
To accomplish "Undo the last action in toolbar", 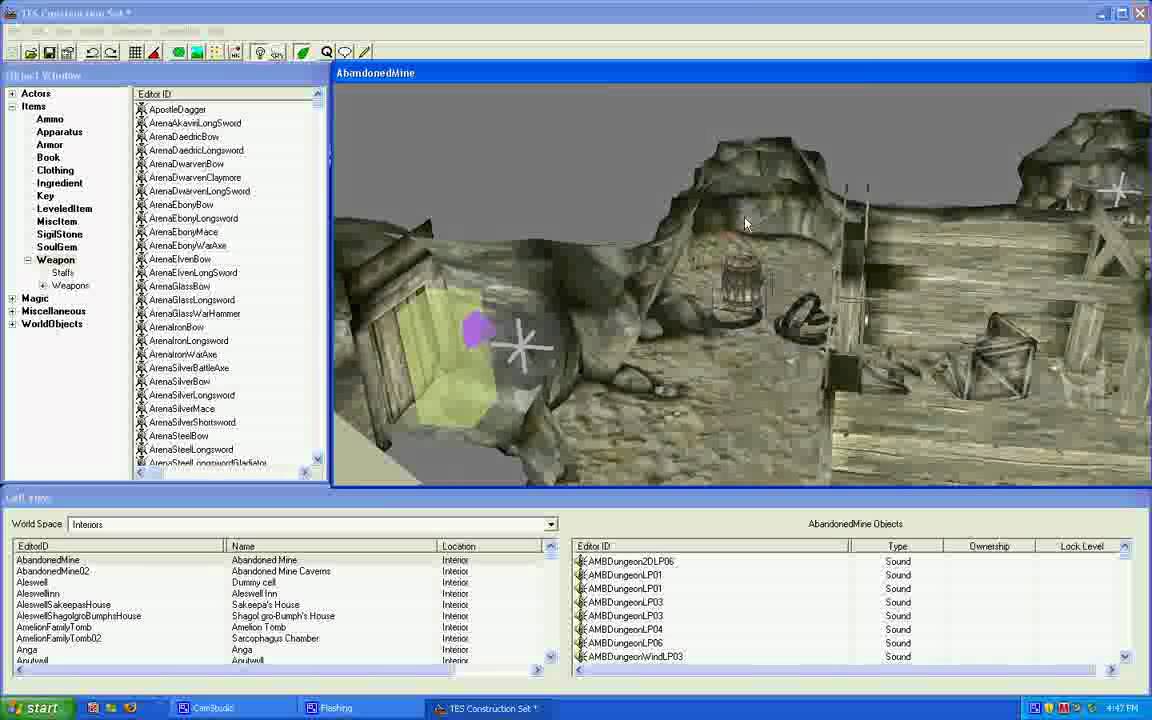I will tap(92, 52).
